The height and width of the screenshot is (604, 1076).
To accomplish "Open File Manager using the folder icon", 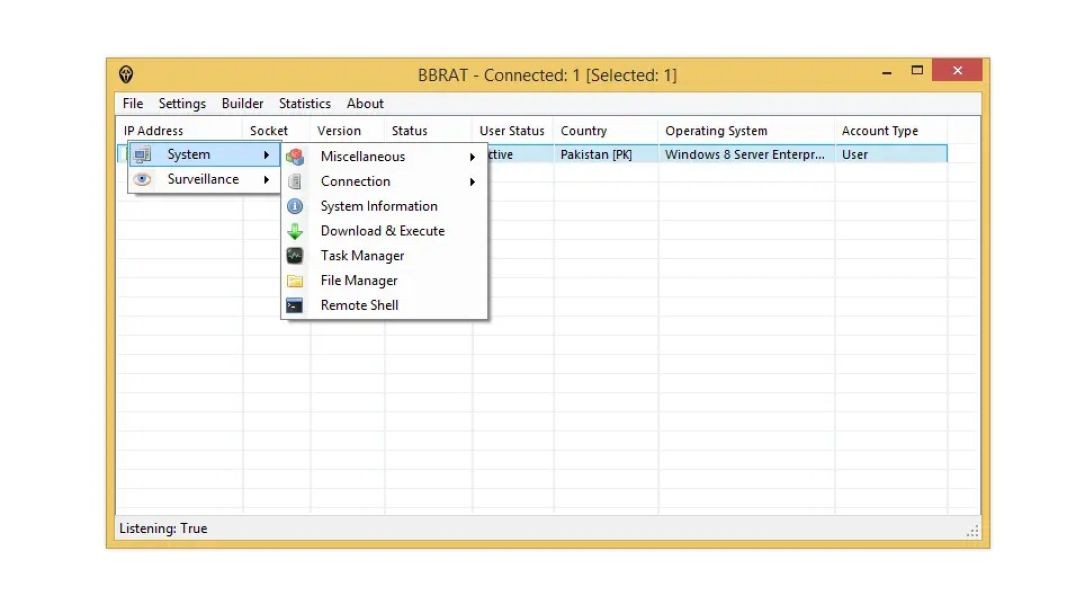I will pyautogui.click(x=296, y=281).
